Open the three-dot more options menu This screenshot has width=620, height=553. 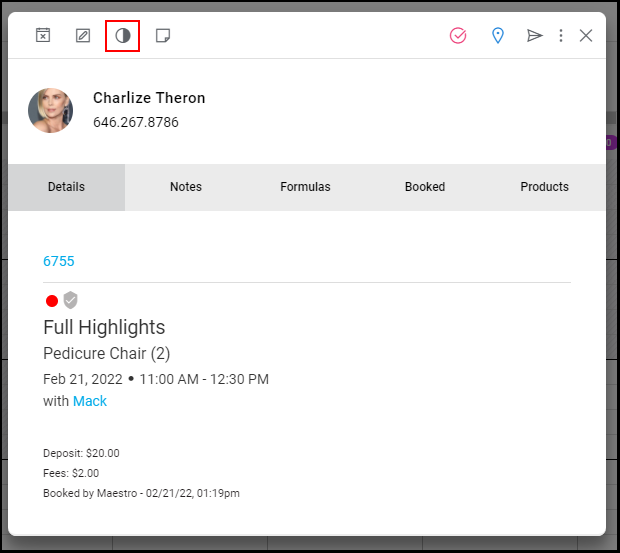(561, 36)
